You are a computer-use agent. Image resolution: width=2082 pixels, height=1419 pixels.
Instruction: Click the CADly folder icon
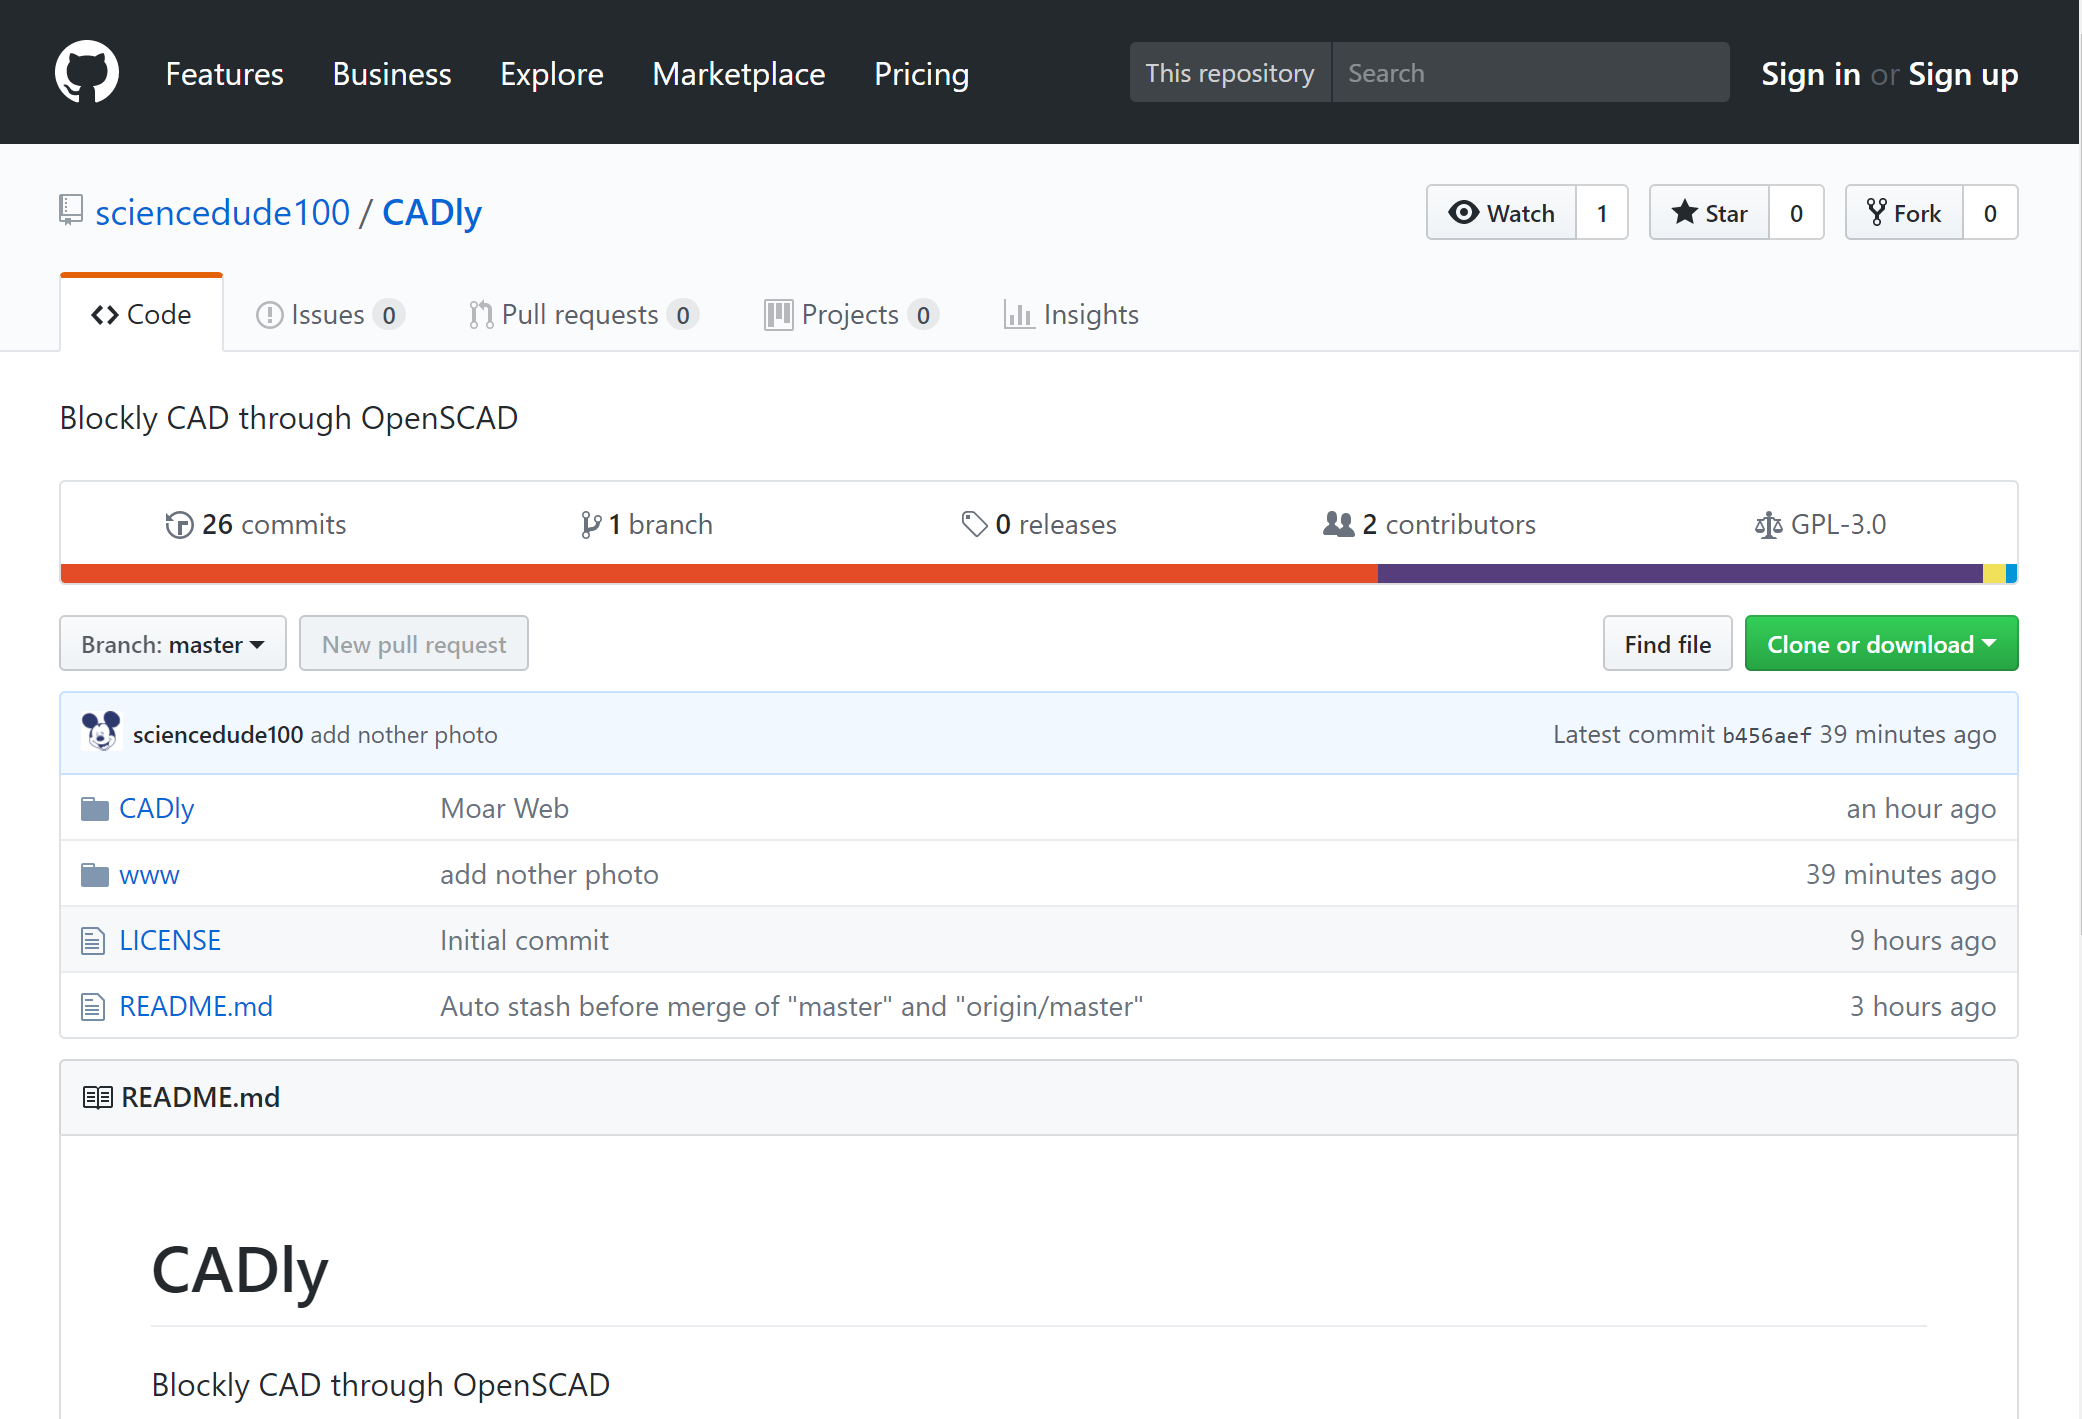pyautogui.click(x=95, y=808)
